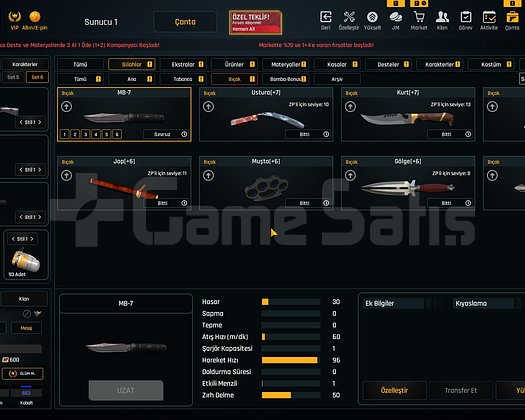The height and width of the screenshot is (420, 525).
Task: Open the Altın/E-pin coin icon
Action: 35,16
